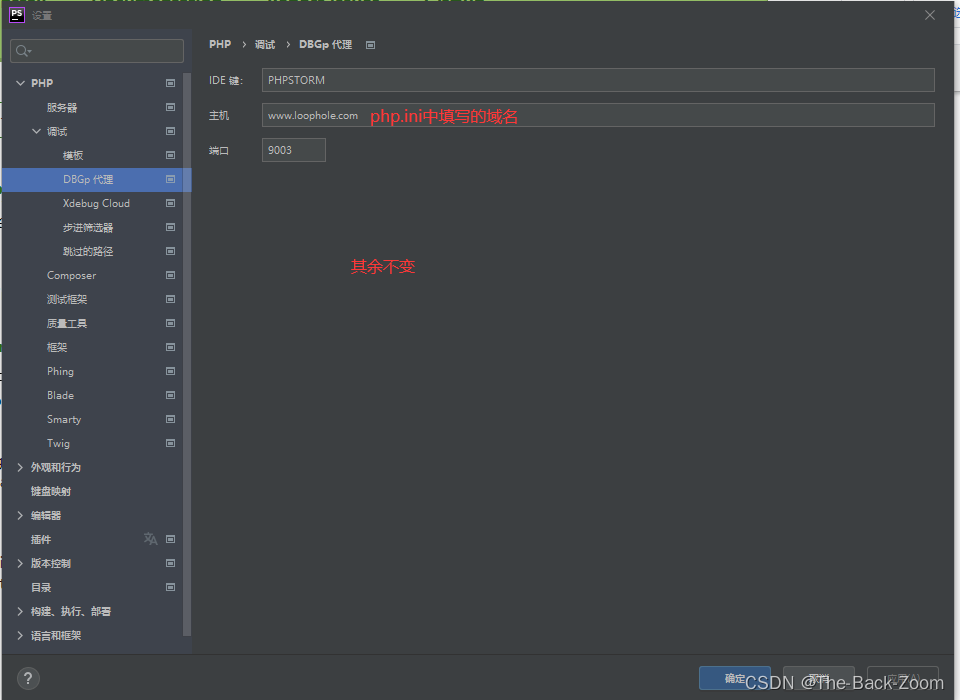
Task: Click the project icon beside 框架 row
Action: coord(170,347)
